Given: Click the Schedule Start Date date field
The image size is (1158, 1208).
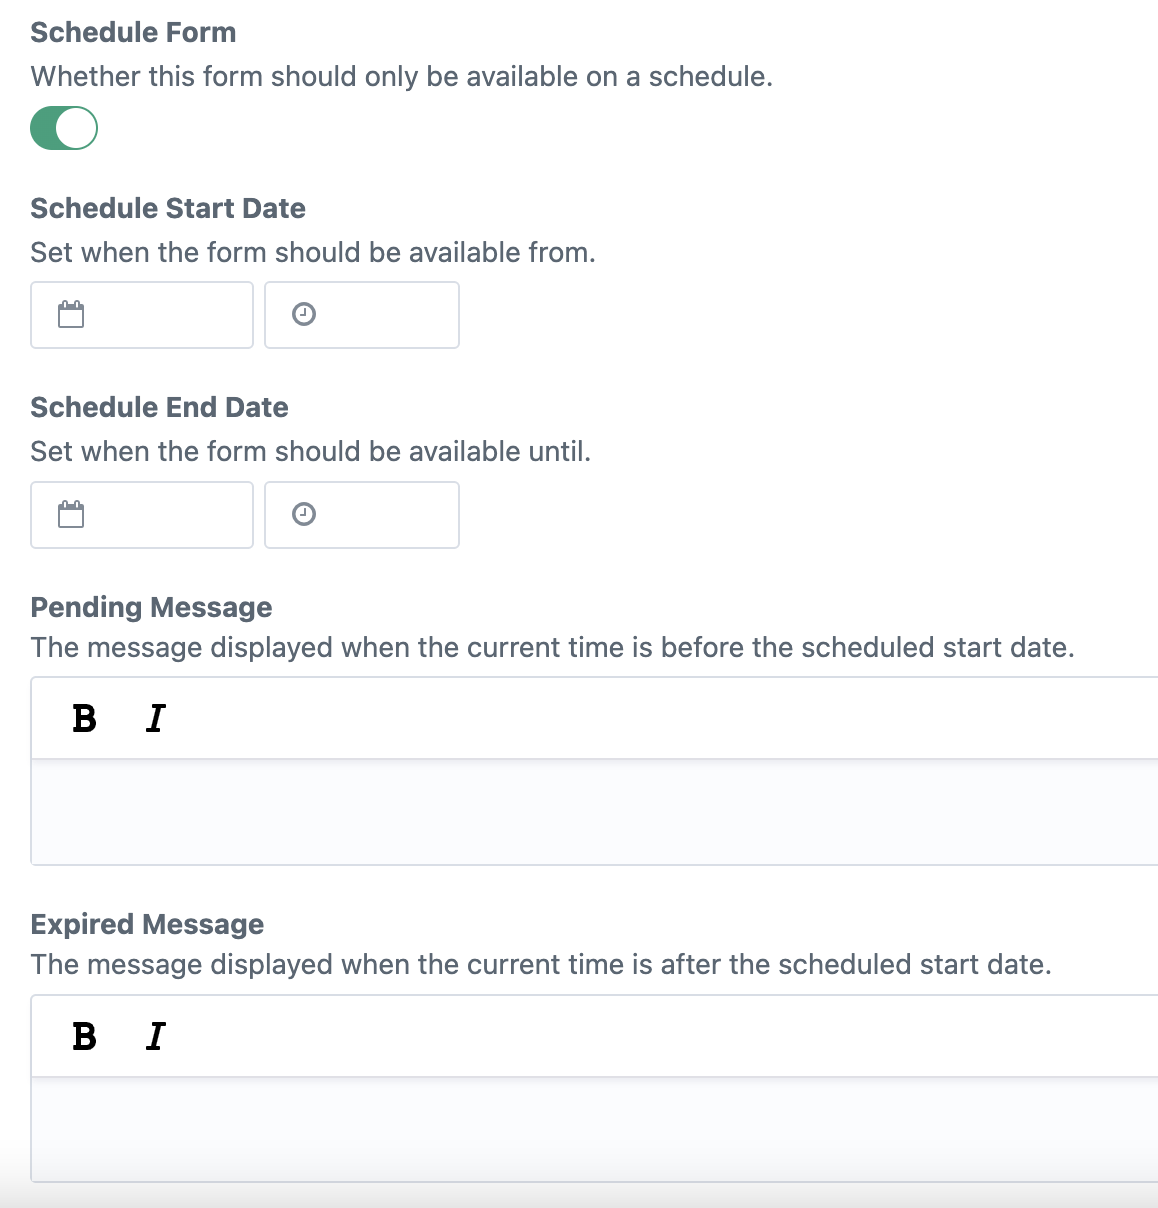Looking at the screenshot, I should (x=160, y=314).
